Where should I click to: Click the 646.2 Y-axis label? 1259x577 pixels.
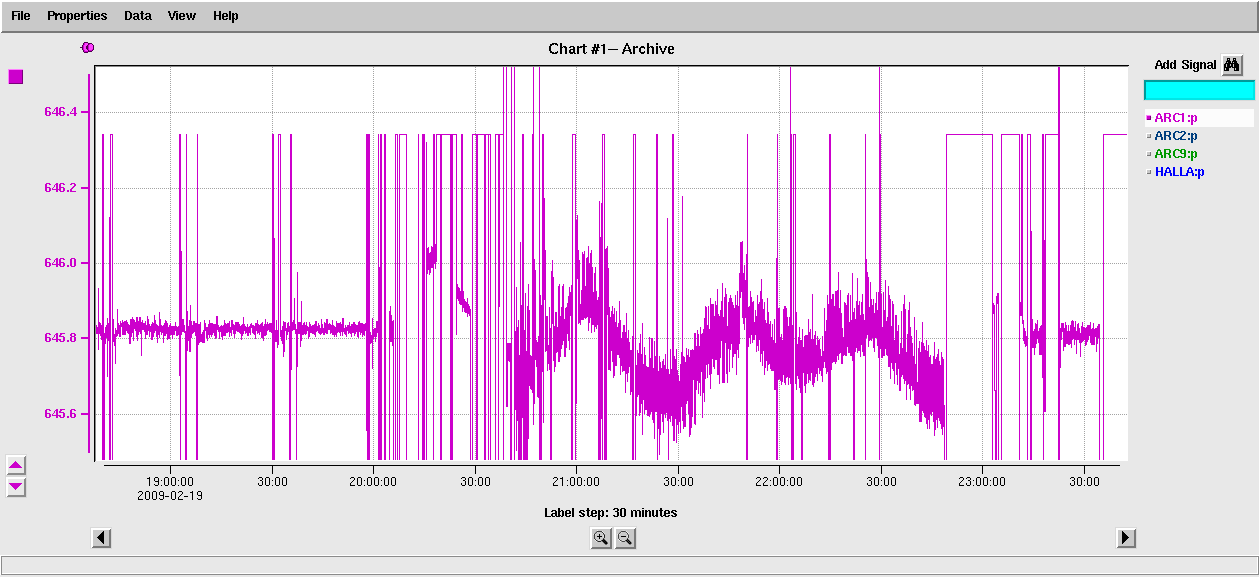tap(61, 188)
